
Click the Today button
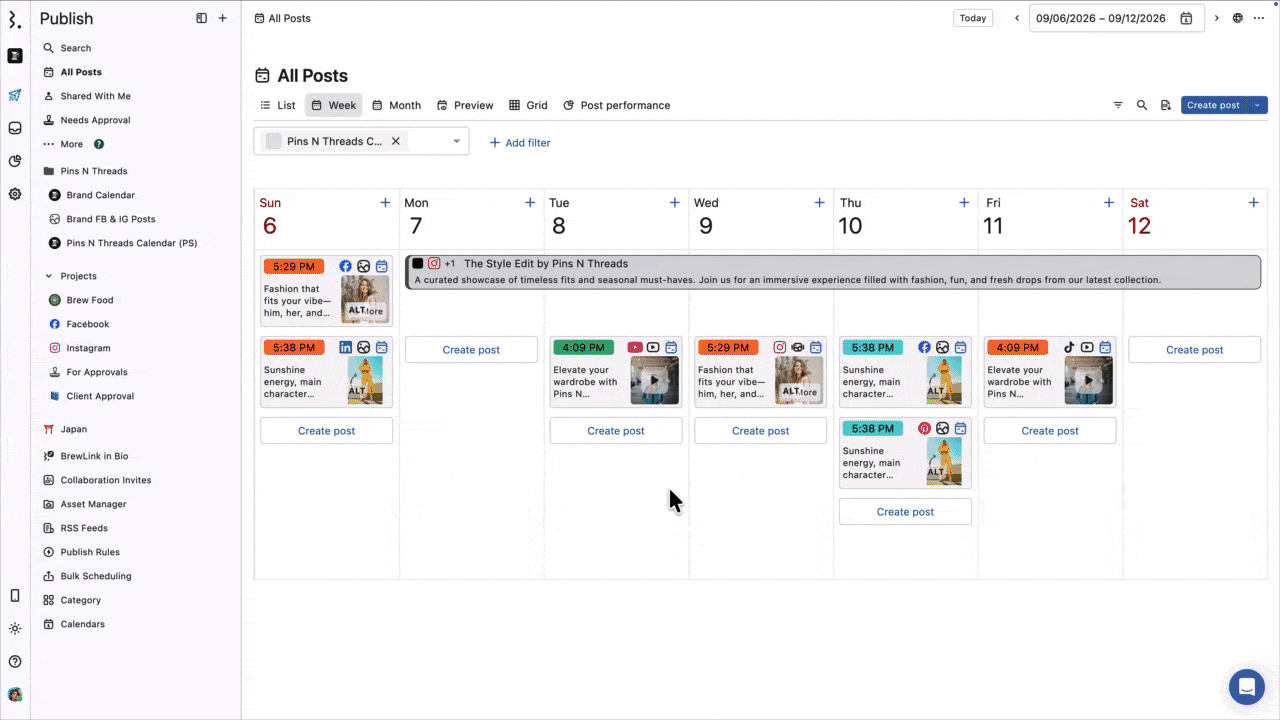973,18
